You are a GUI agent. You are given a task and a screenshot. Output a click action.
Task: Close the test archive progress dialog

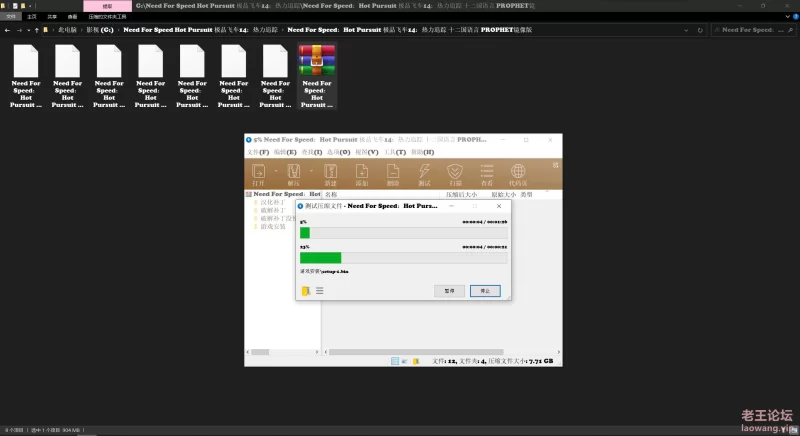(x=499, y=206)
